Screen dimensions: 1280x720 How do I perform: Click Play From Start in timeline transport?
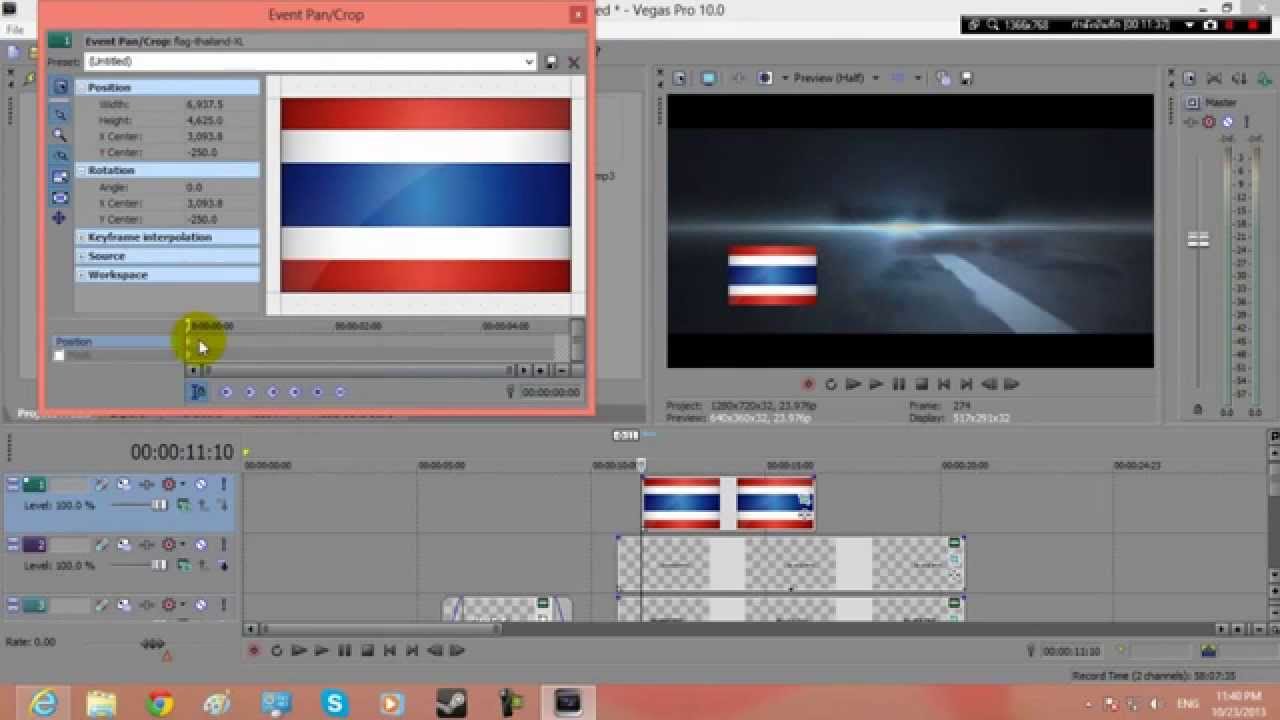(298, 651)
